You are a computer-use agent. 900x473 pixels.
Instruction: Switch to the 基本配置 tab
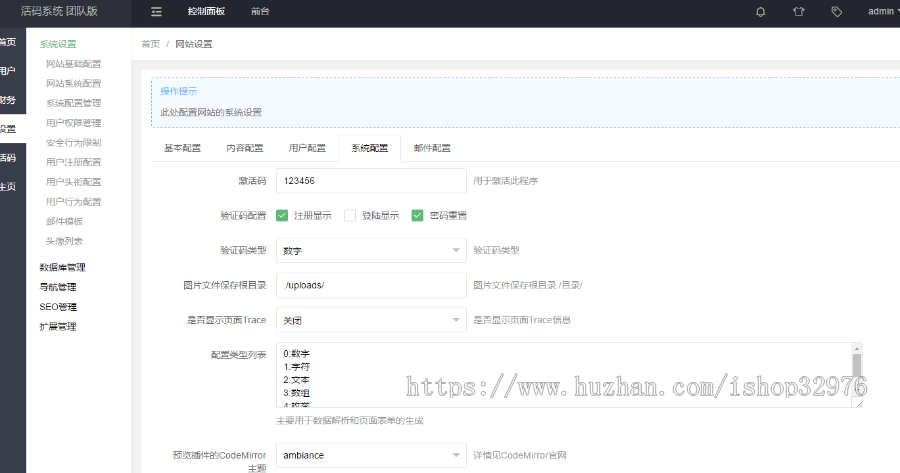183,148
